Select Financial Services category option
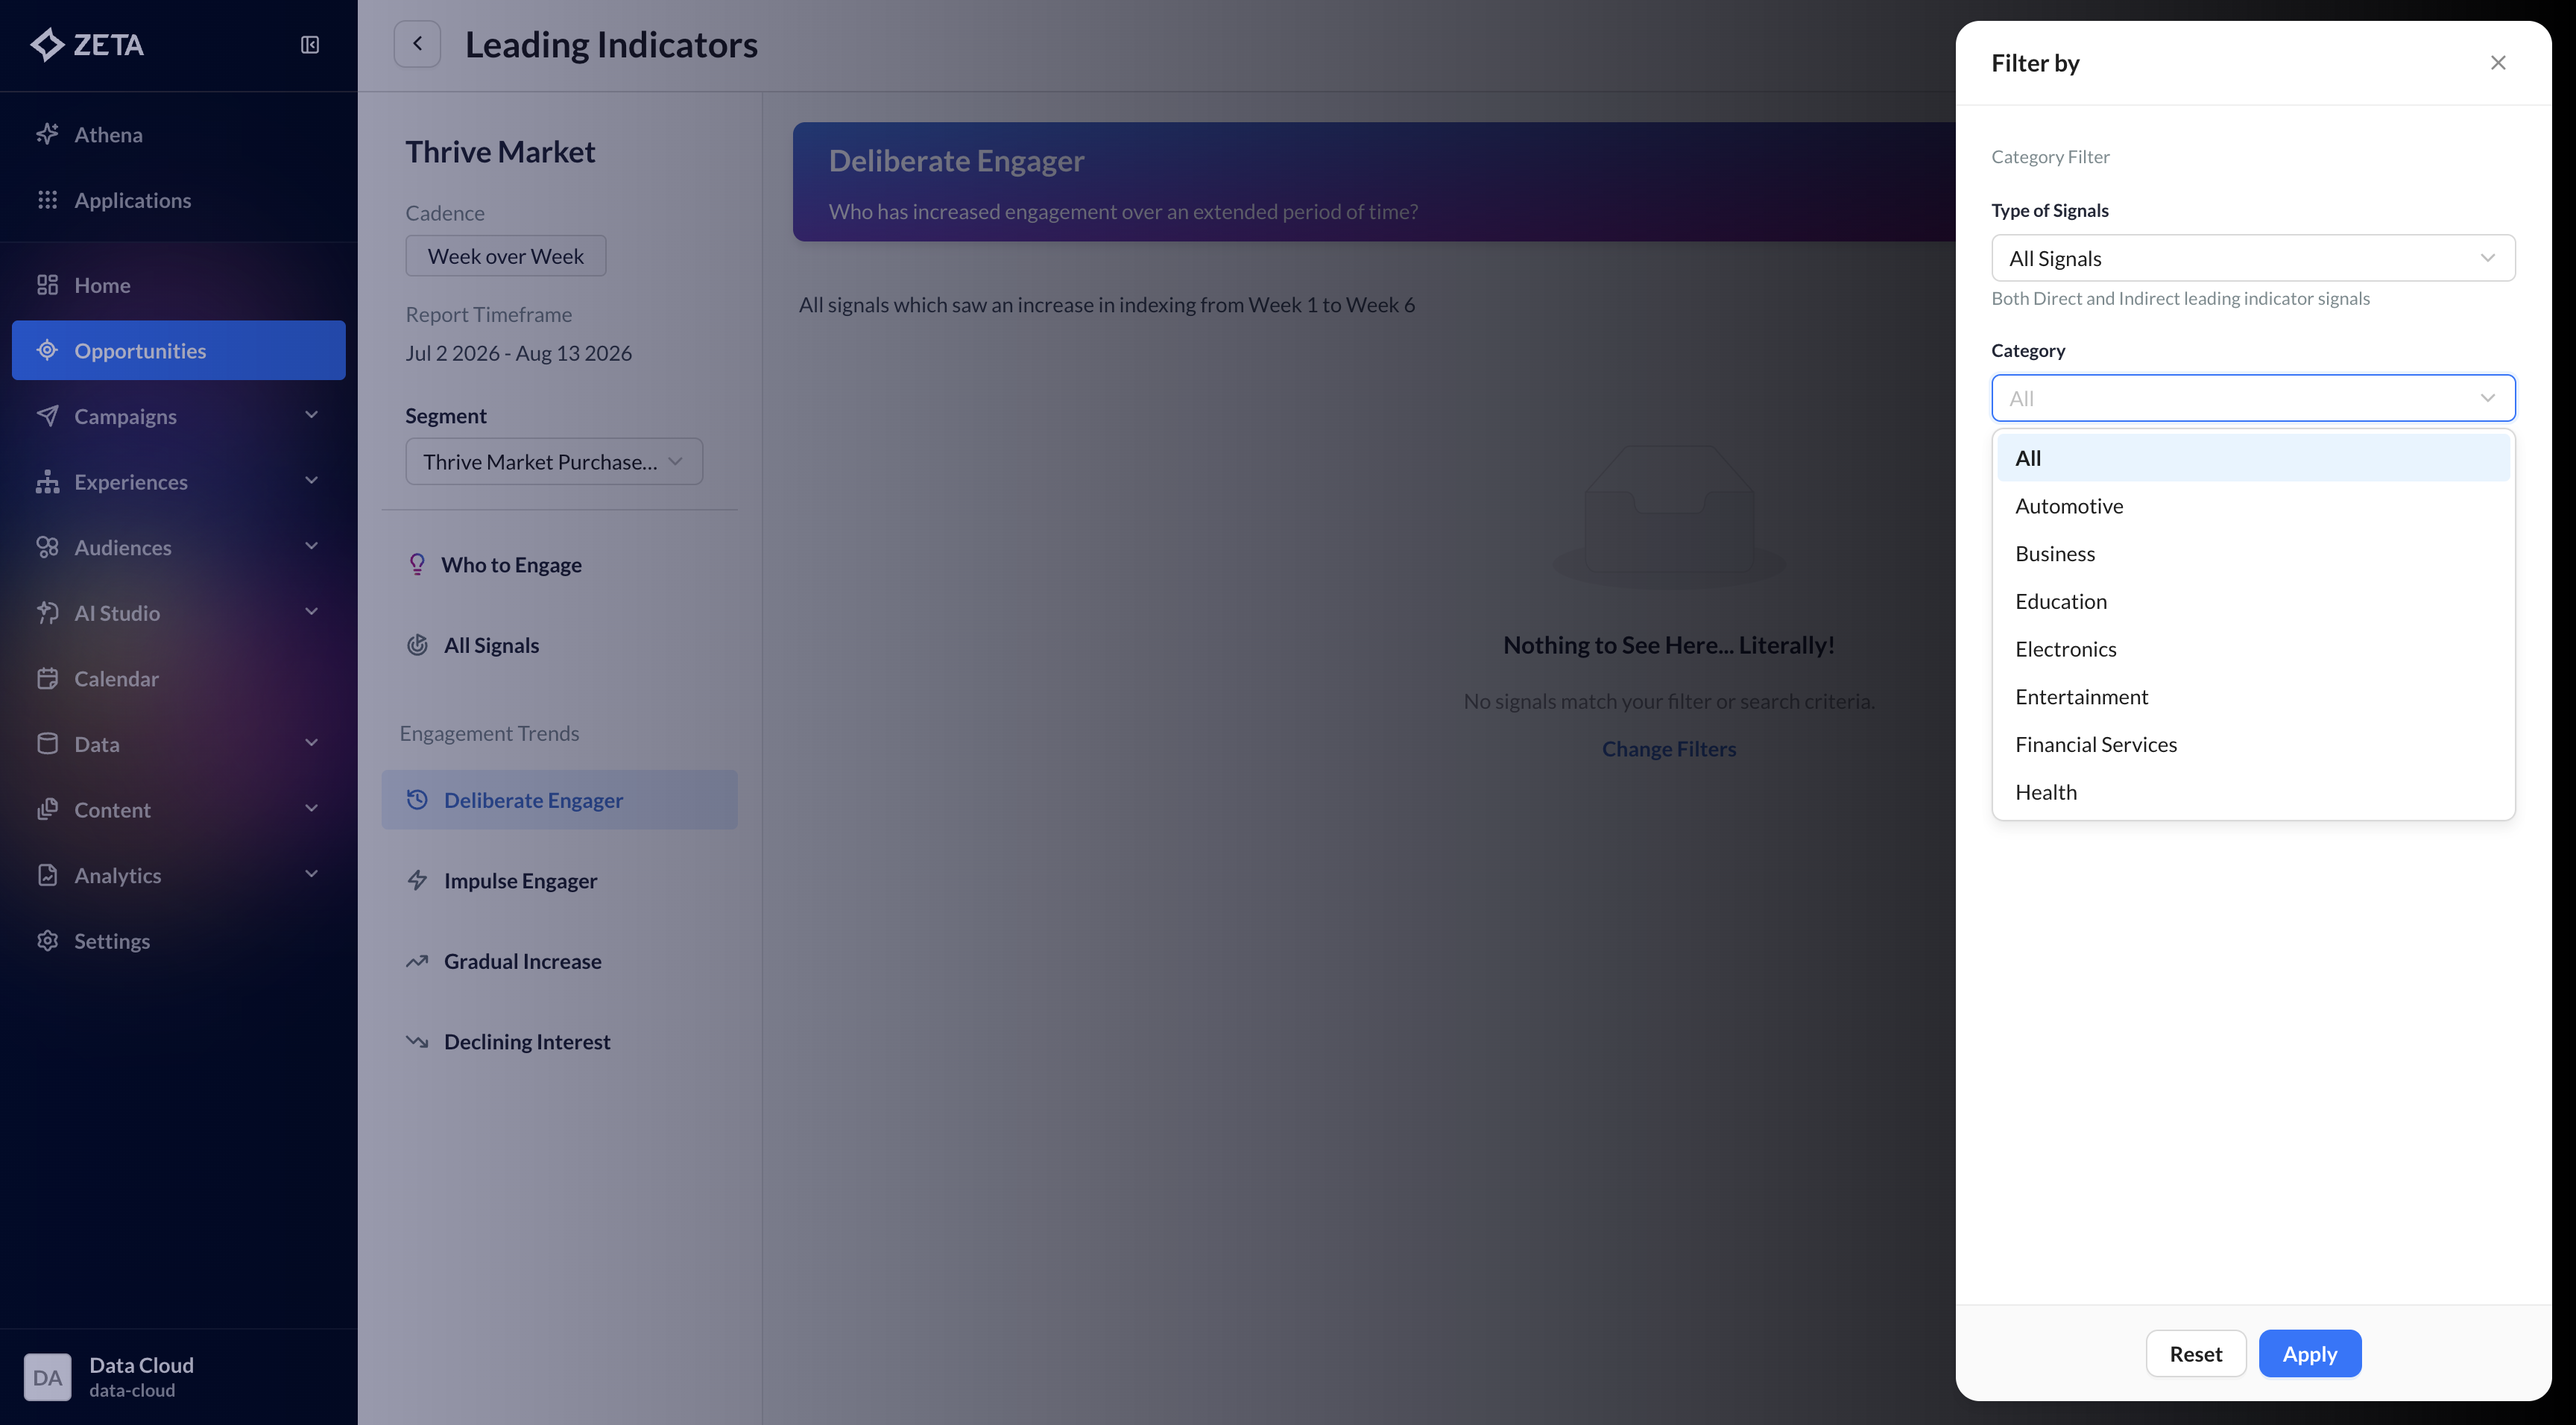Viewport: 2576px width, 1425px height. click(x=2253, y=744)
